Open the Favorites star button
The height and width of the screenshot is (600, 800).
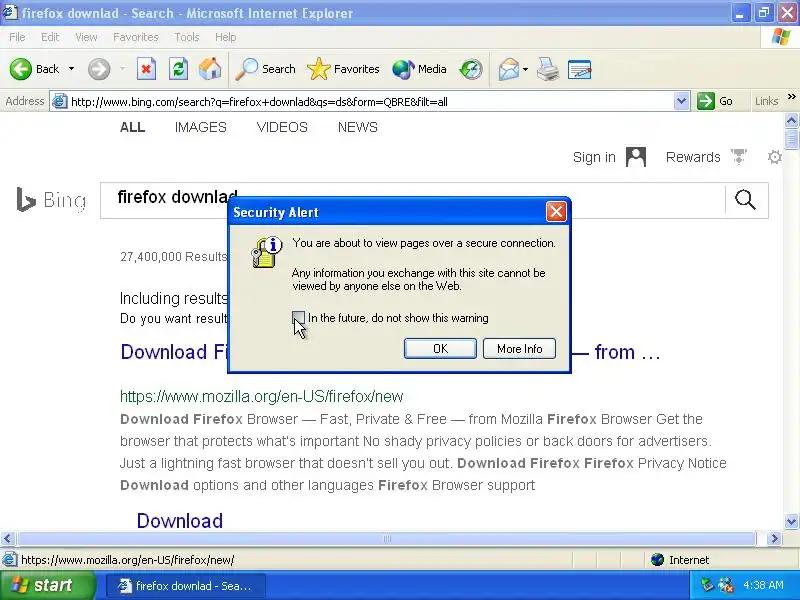pos(343,69)
